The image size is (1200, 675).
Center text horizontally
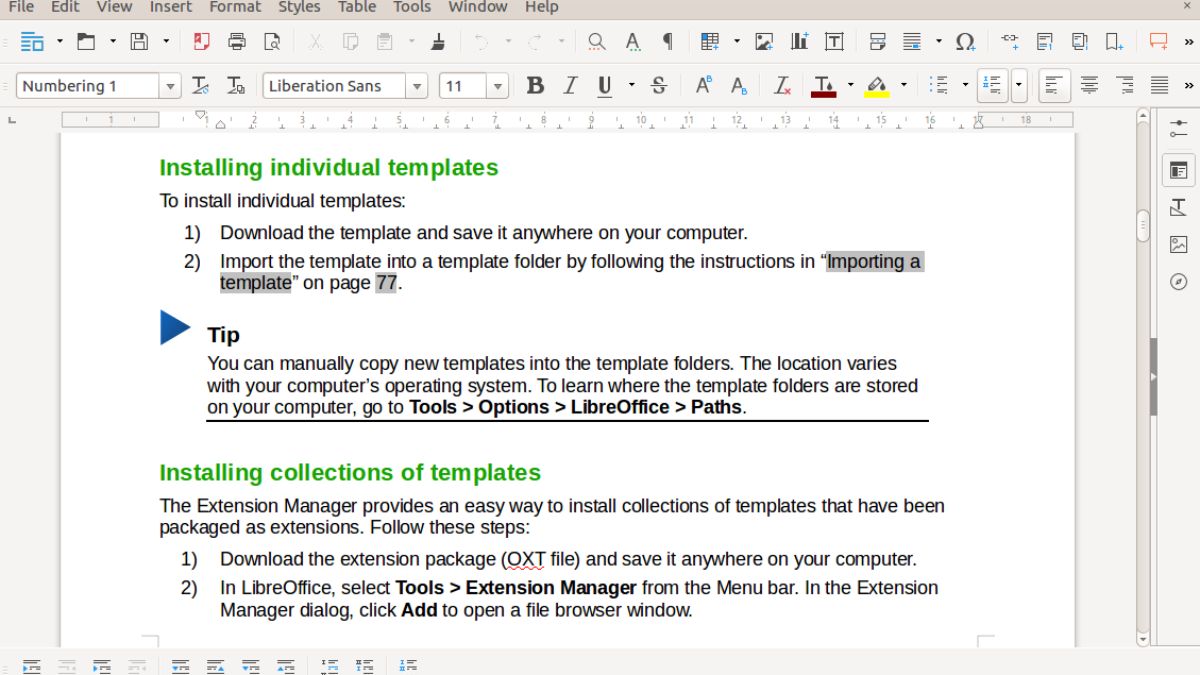pos(1089,86)
